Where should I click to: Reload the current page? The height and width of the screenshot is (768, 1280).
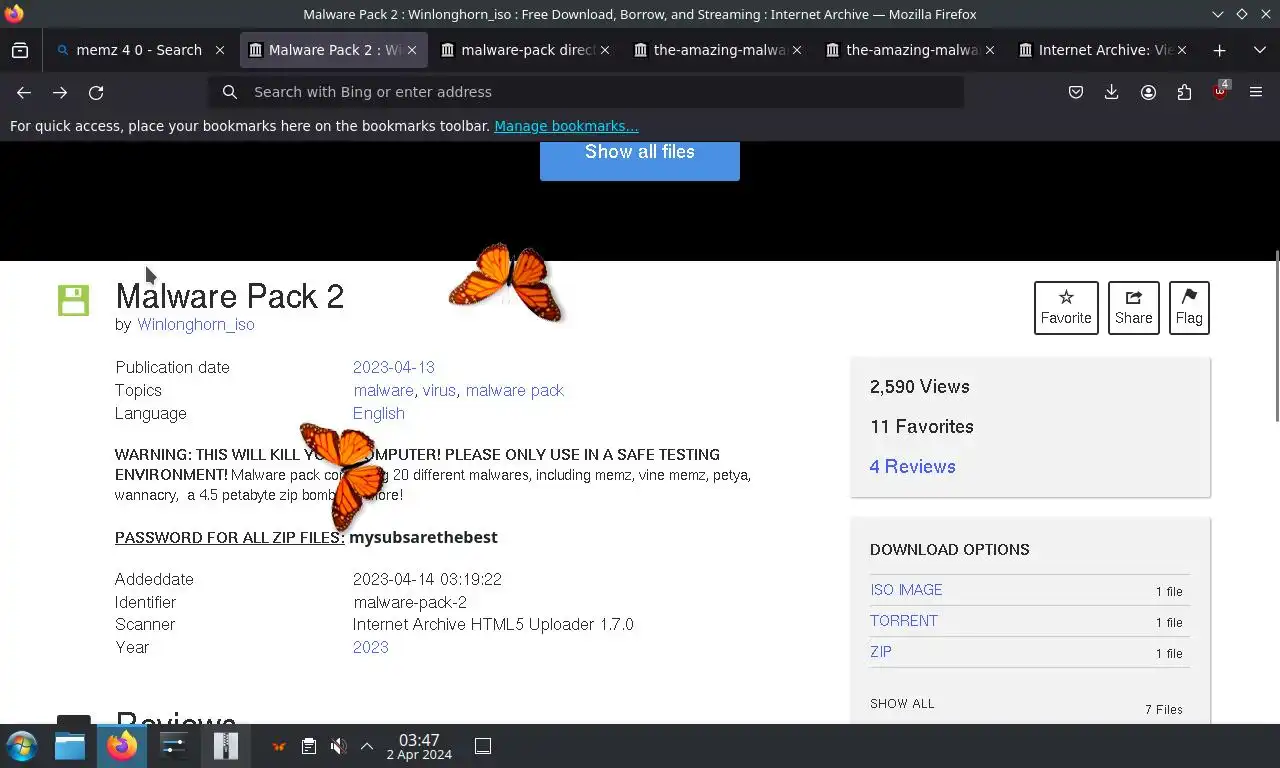click(96, 92)
